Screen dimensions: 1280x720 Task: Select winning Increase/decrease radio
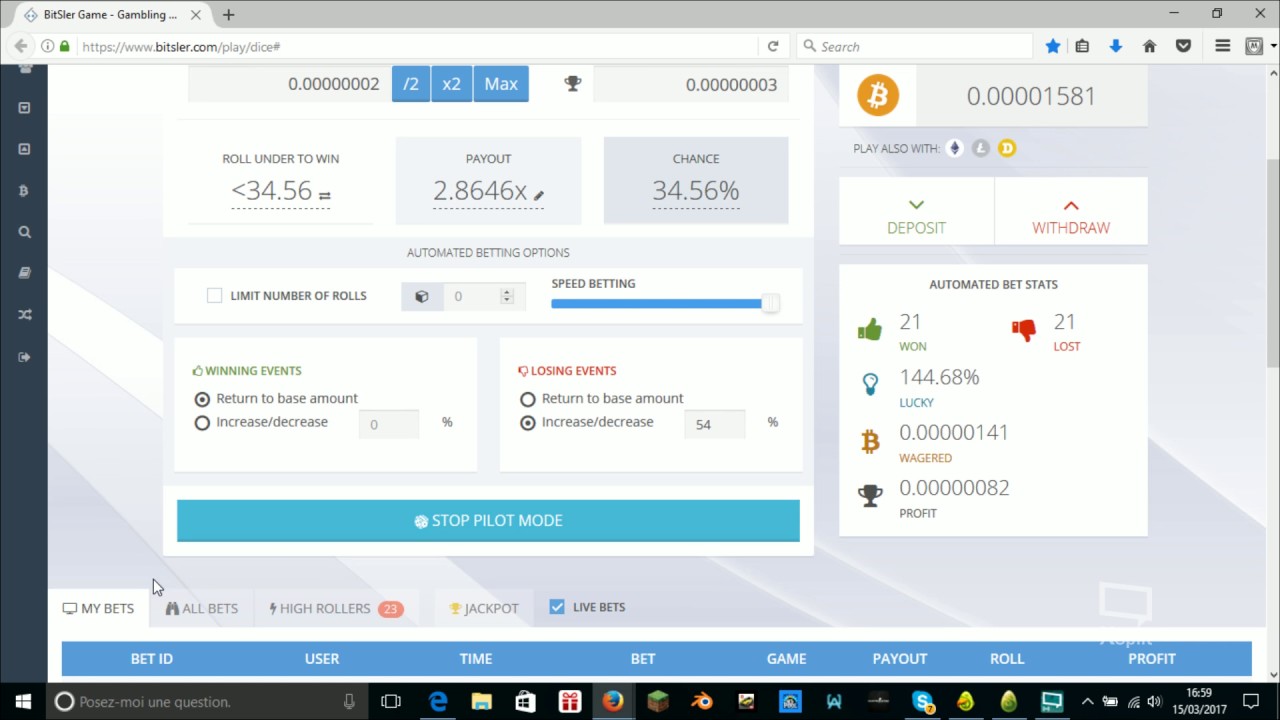203,423
